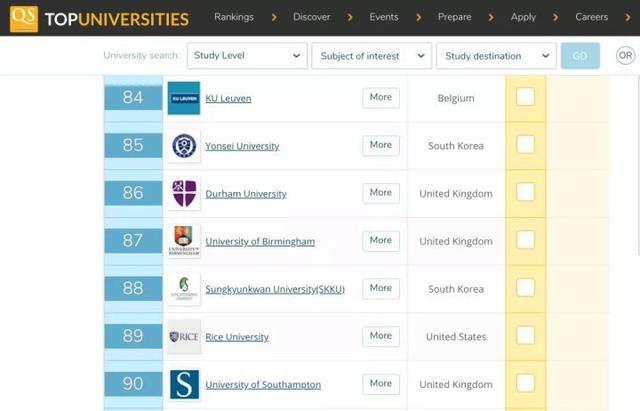
Task: Tick the compare checkbox for Durham University
Action: point(525,192)
